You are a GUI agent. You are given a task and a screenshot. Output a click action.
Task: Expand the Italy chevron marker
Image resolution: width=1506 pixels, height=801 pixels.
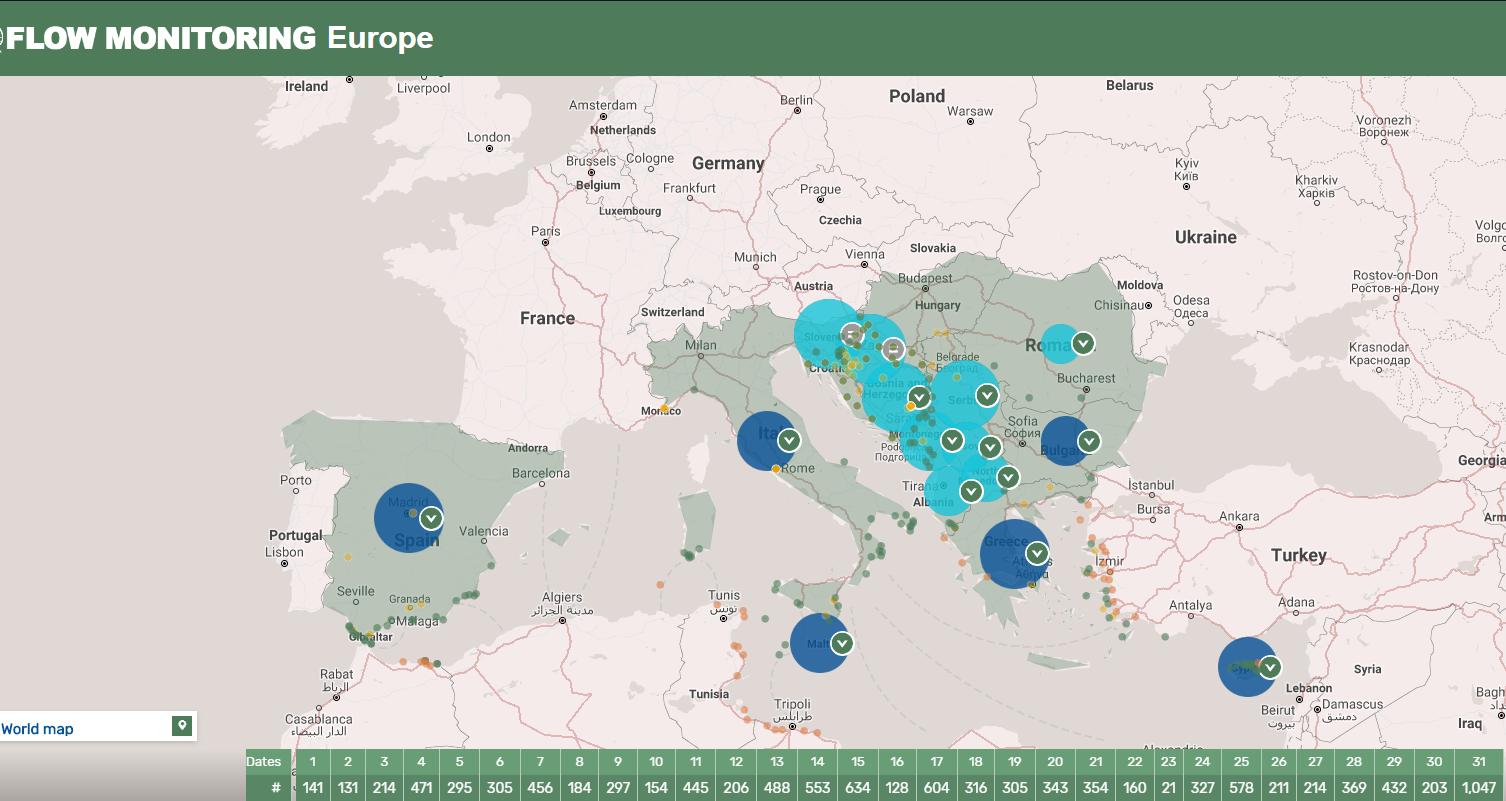click(x=789, y=440)
